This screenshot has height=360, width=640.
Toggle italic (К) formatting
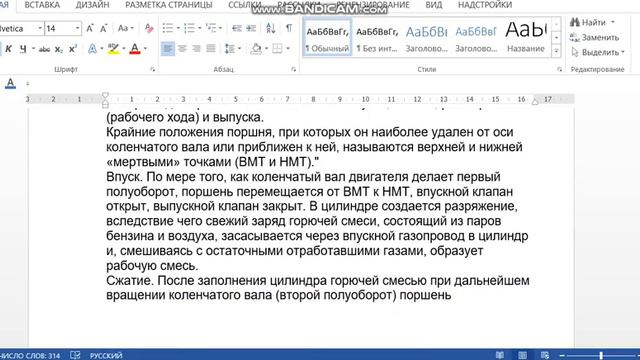8,49
